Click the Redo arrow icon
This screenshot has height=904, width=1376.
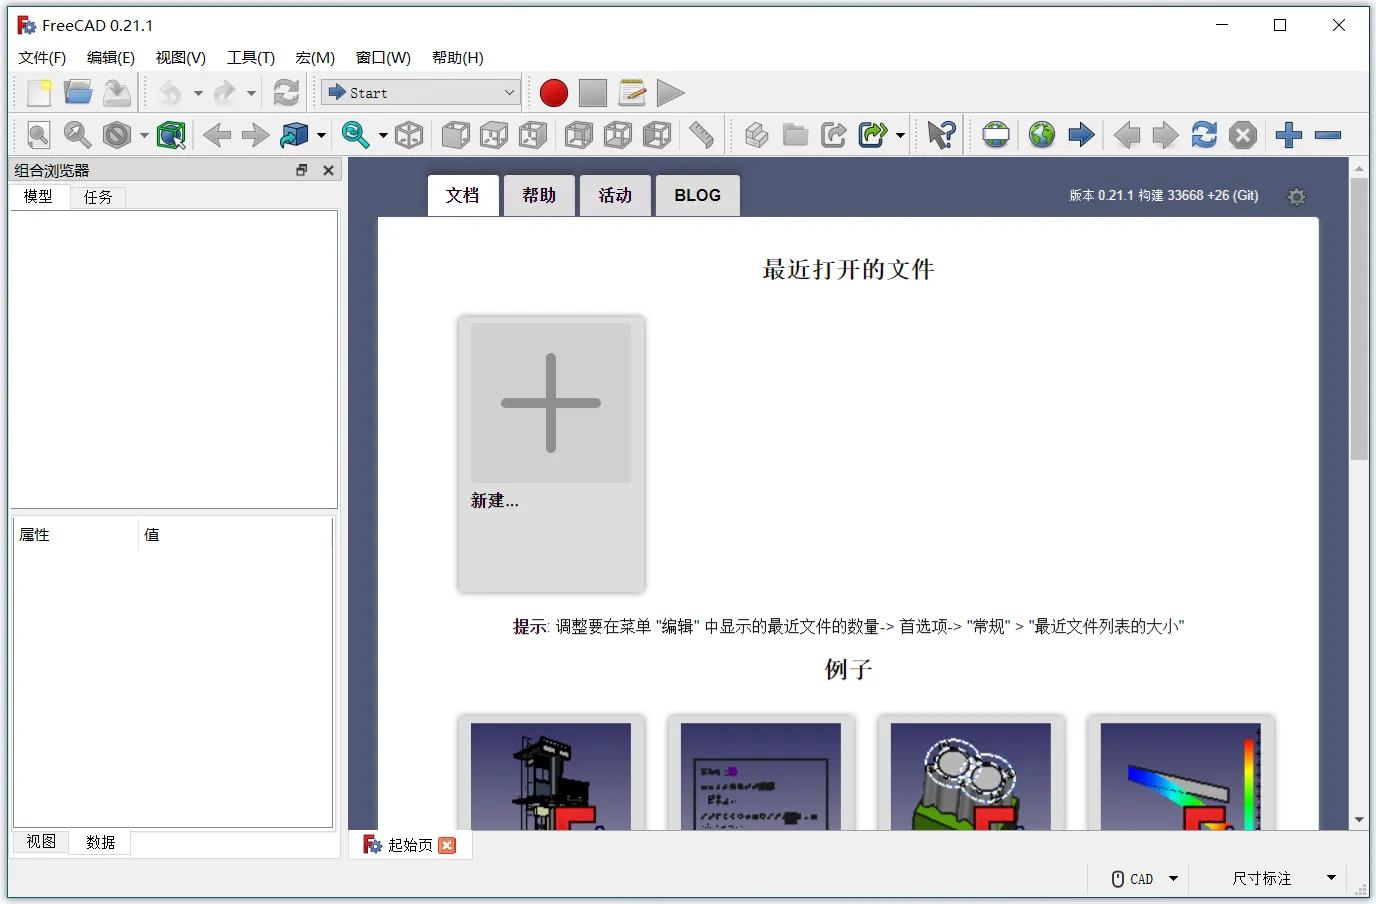(x=225, y=93)
